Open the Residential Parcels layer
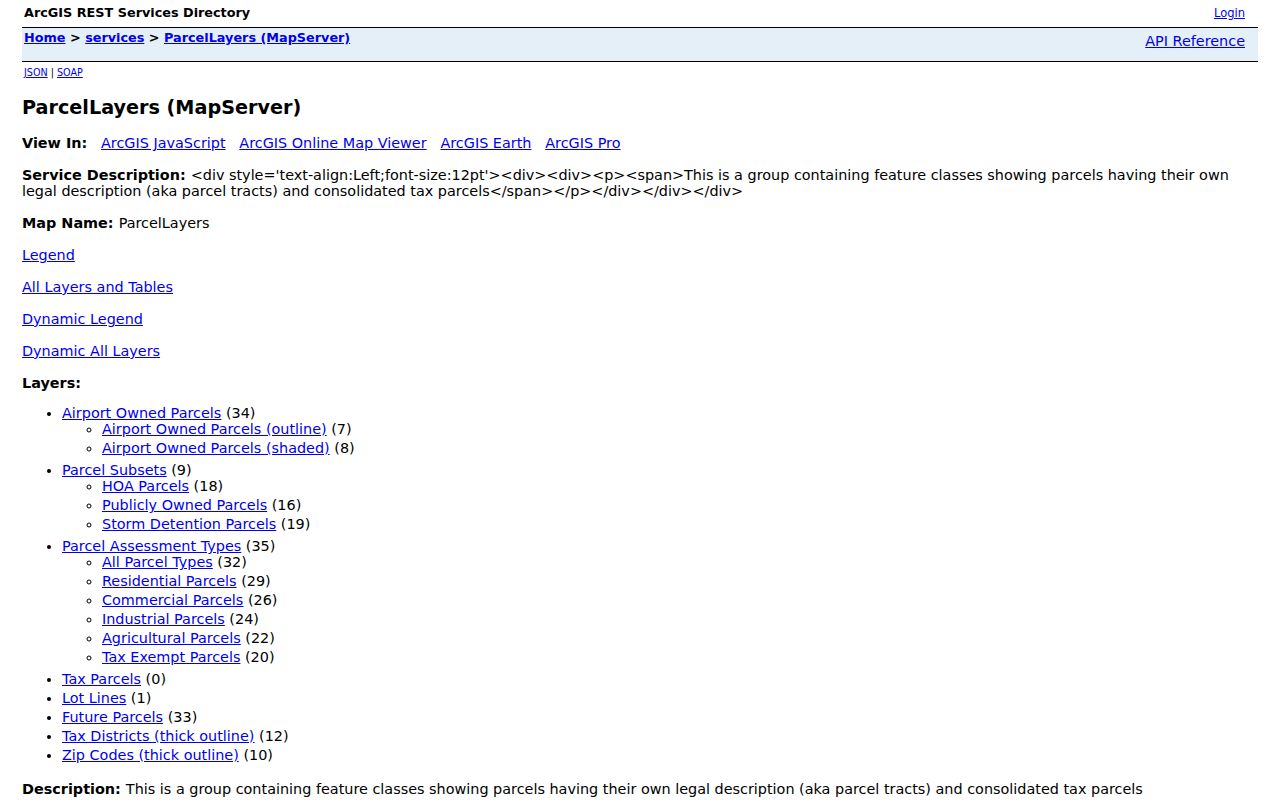 pyautogui.click(x=169, y=581)
